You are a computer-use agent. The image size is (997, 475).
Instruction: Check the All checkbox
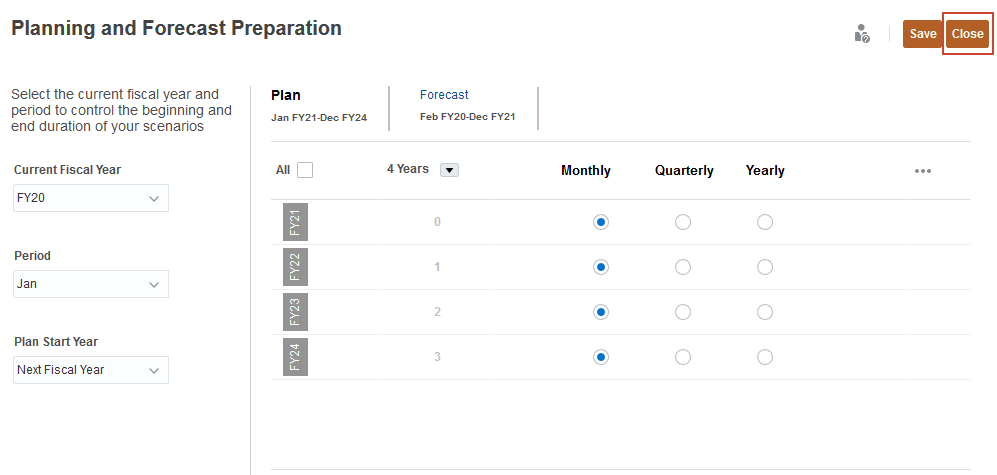305,170
